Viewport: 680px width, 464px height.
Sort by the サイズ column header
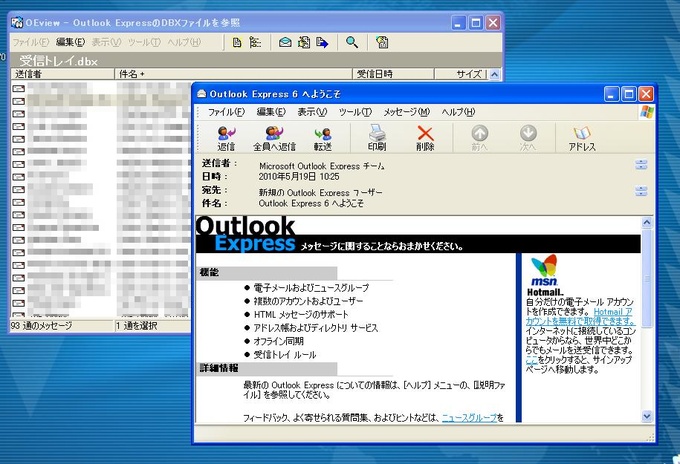[461, 74]
